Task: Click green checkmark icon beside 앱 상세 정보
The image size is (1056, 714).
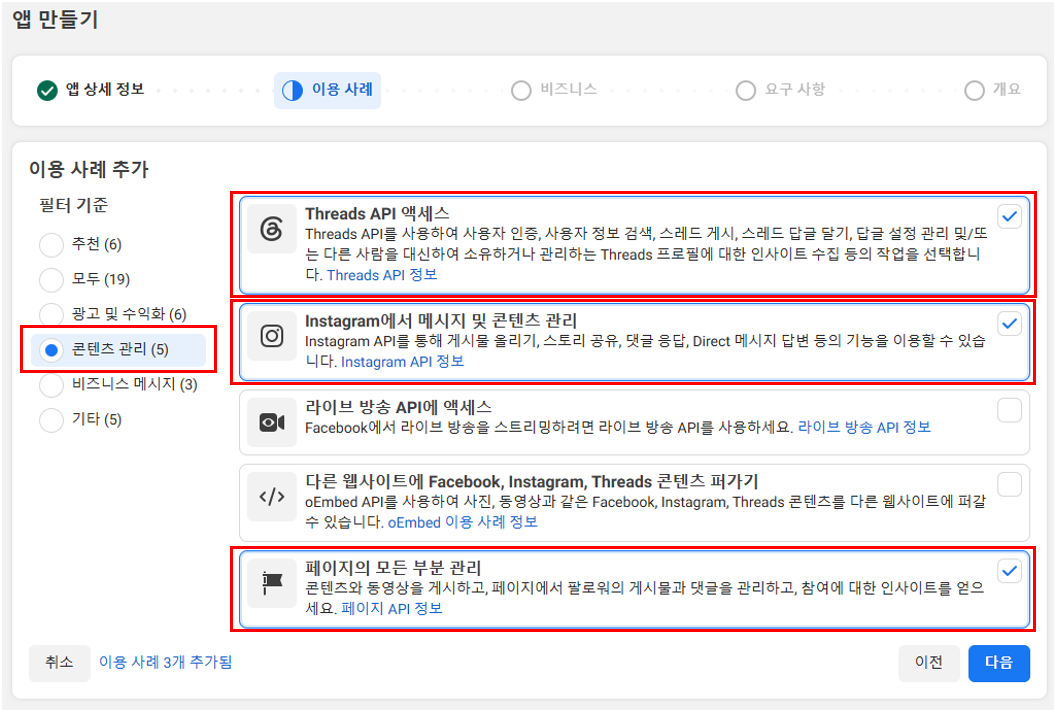Action: [47, 90]
